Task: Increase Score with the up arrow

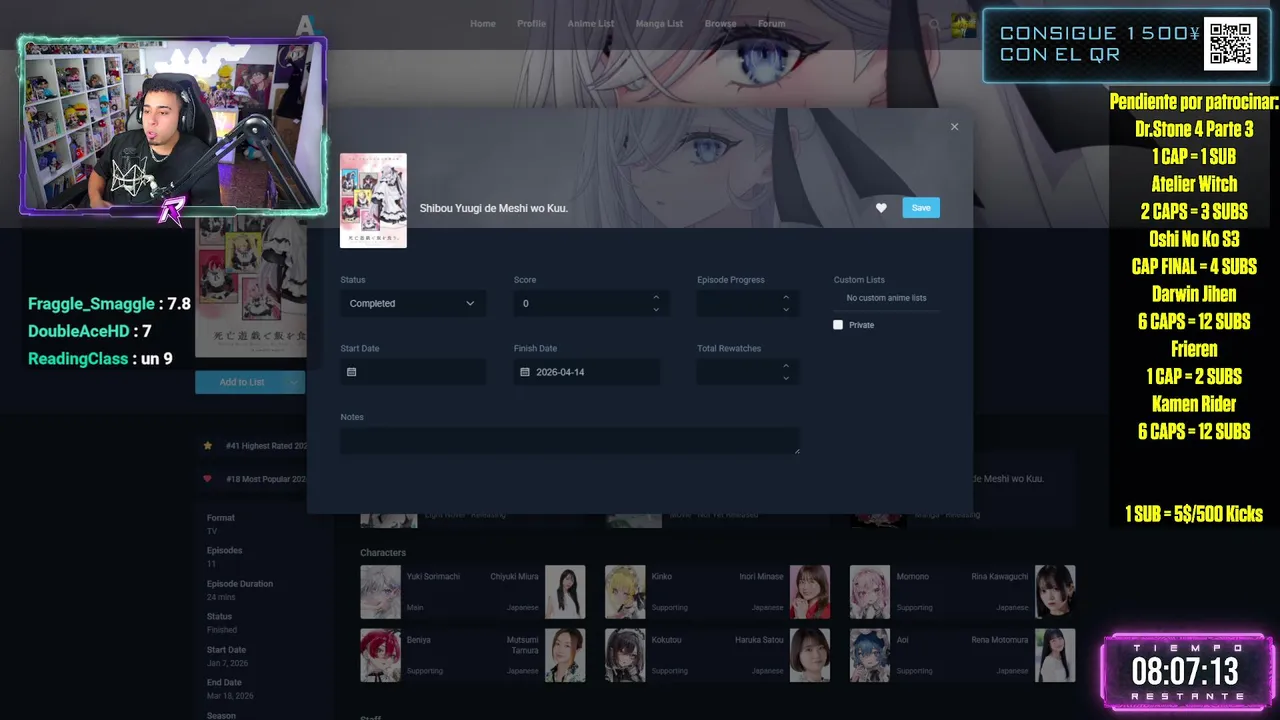Action: pos(656,297)
